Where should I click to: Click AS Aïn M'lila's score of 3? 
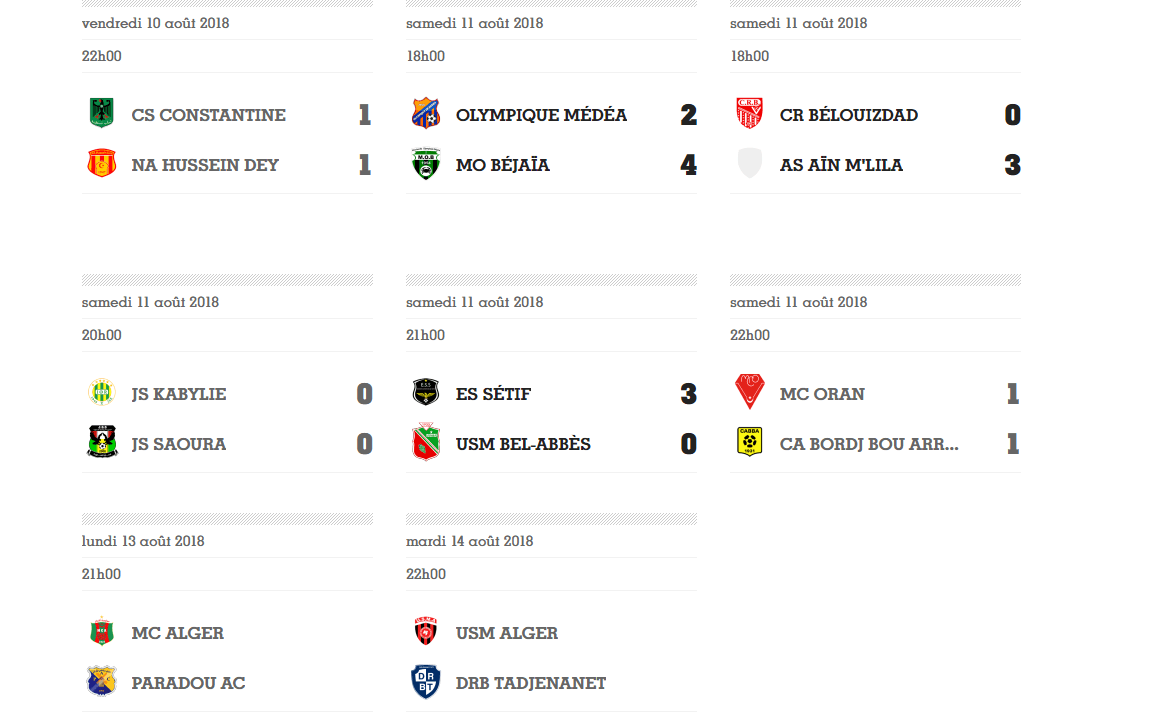(x=1012, y=165)
